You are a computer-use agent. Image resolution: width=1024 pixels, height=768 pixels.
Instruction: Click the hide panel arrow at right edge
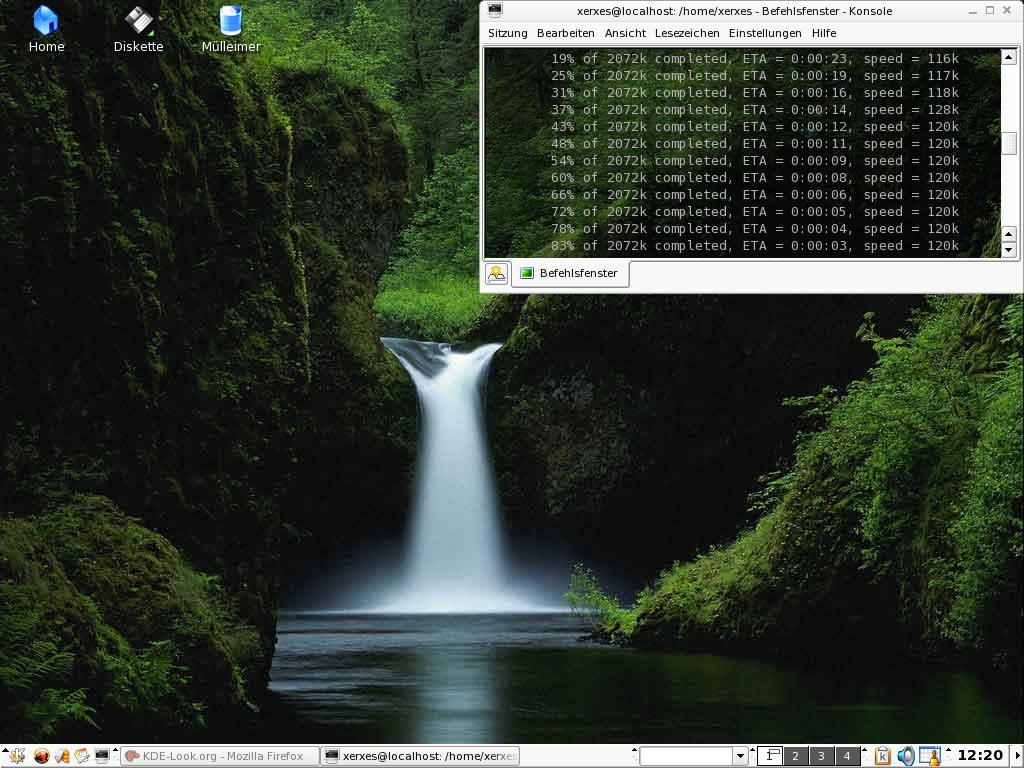(x=1016, y=756)
